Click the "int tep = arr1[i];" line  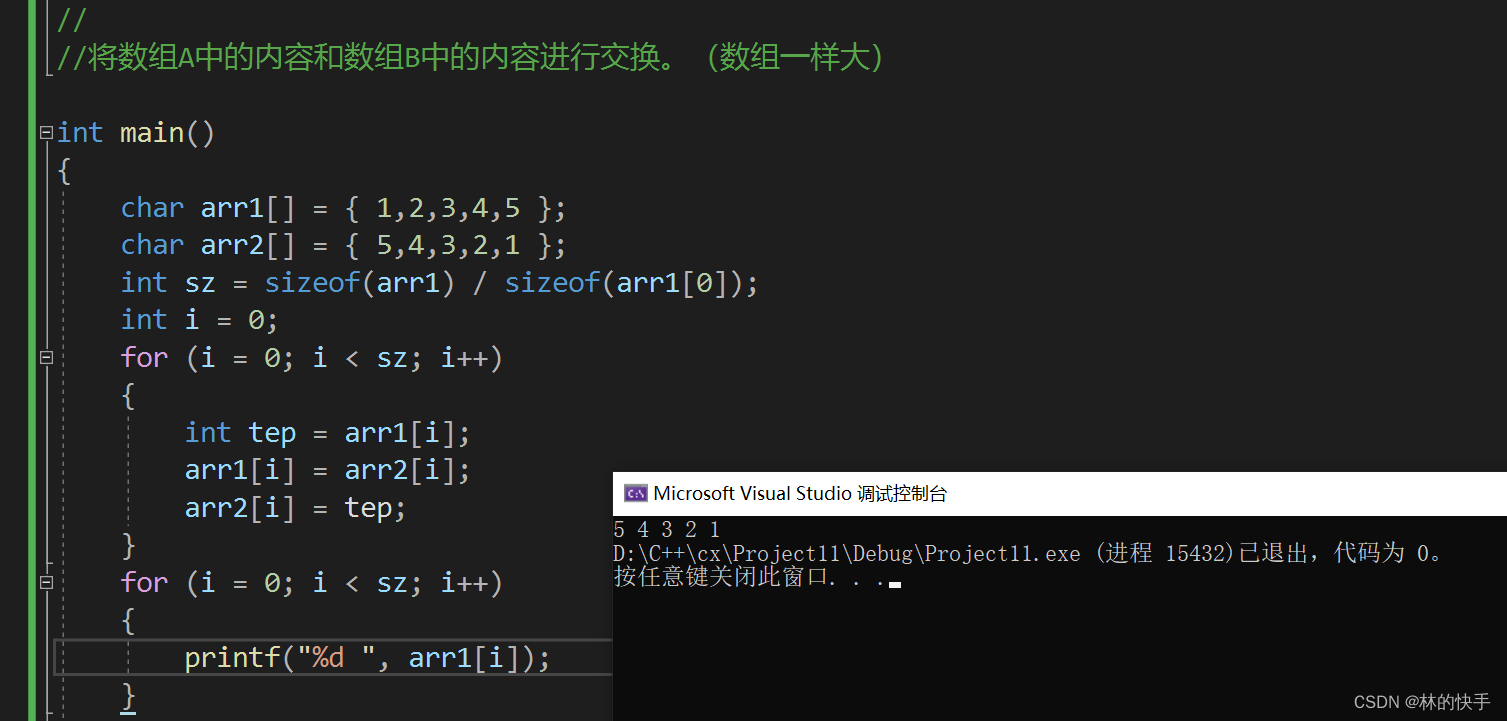click(x=328, y=433)
